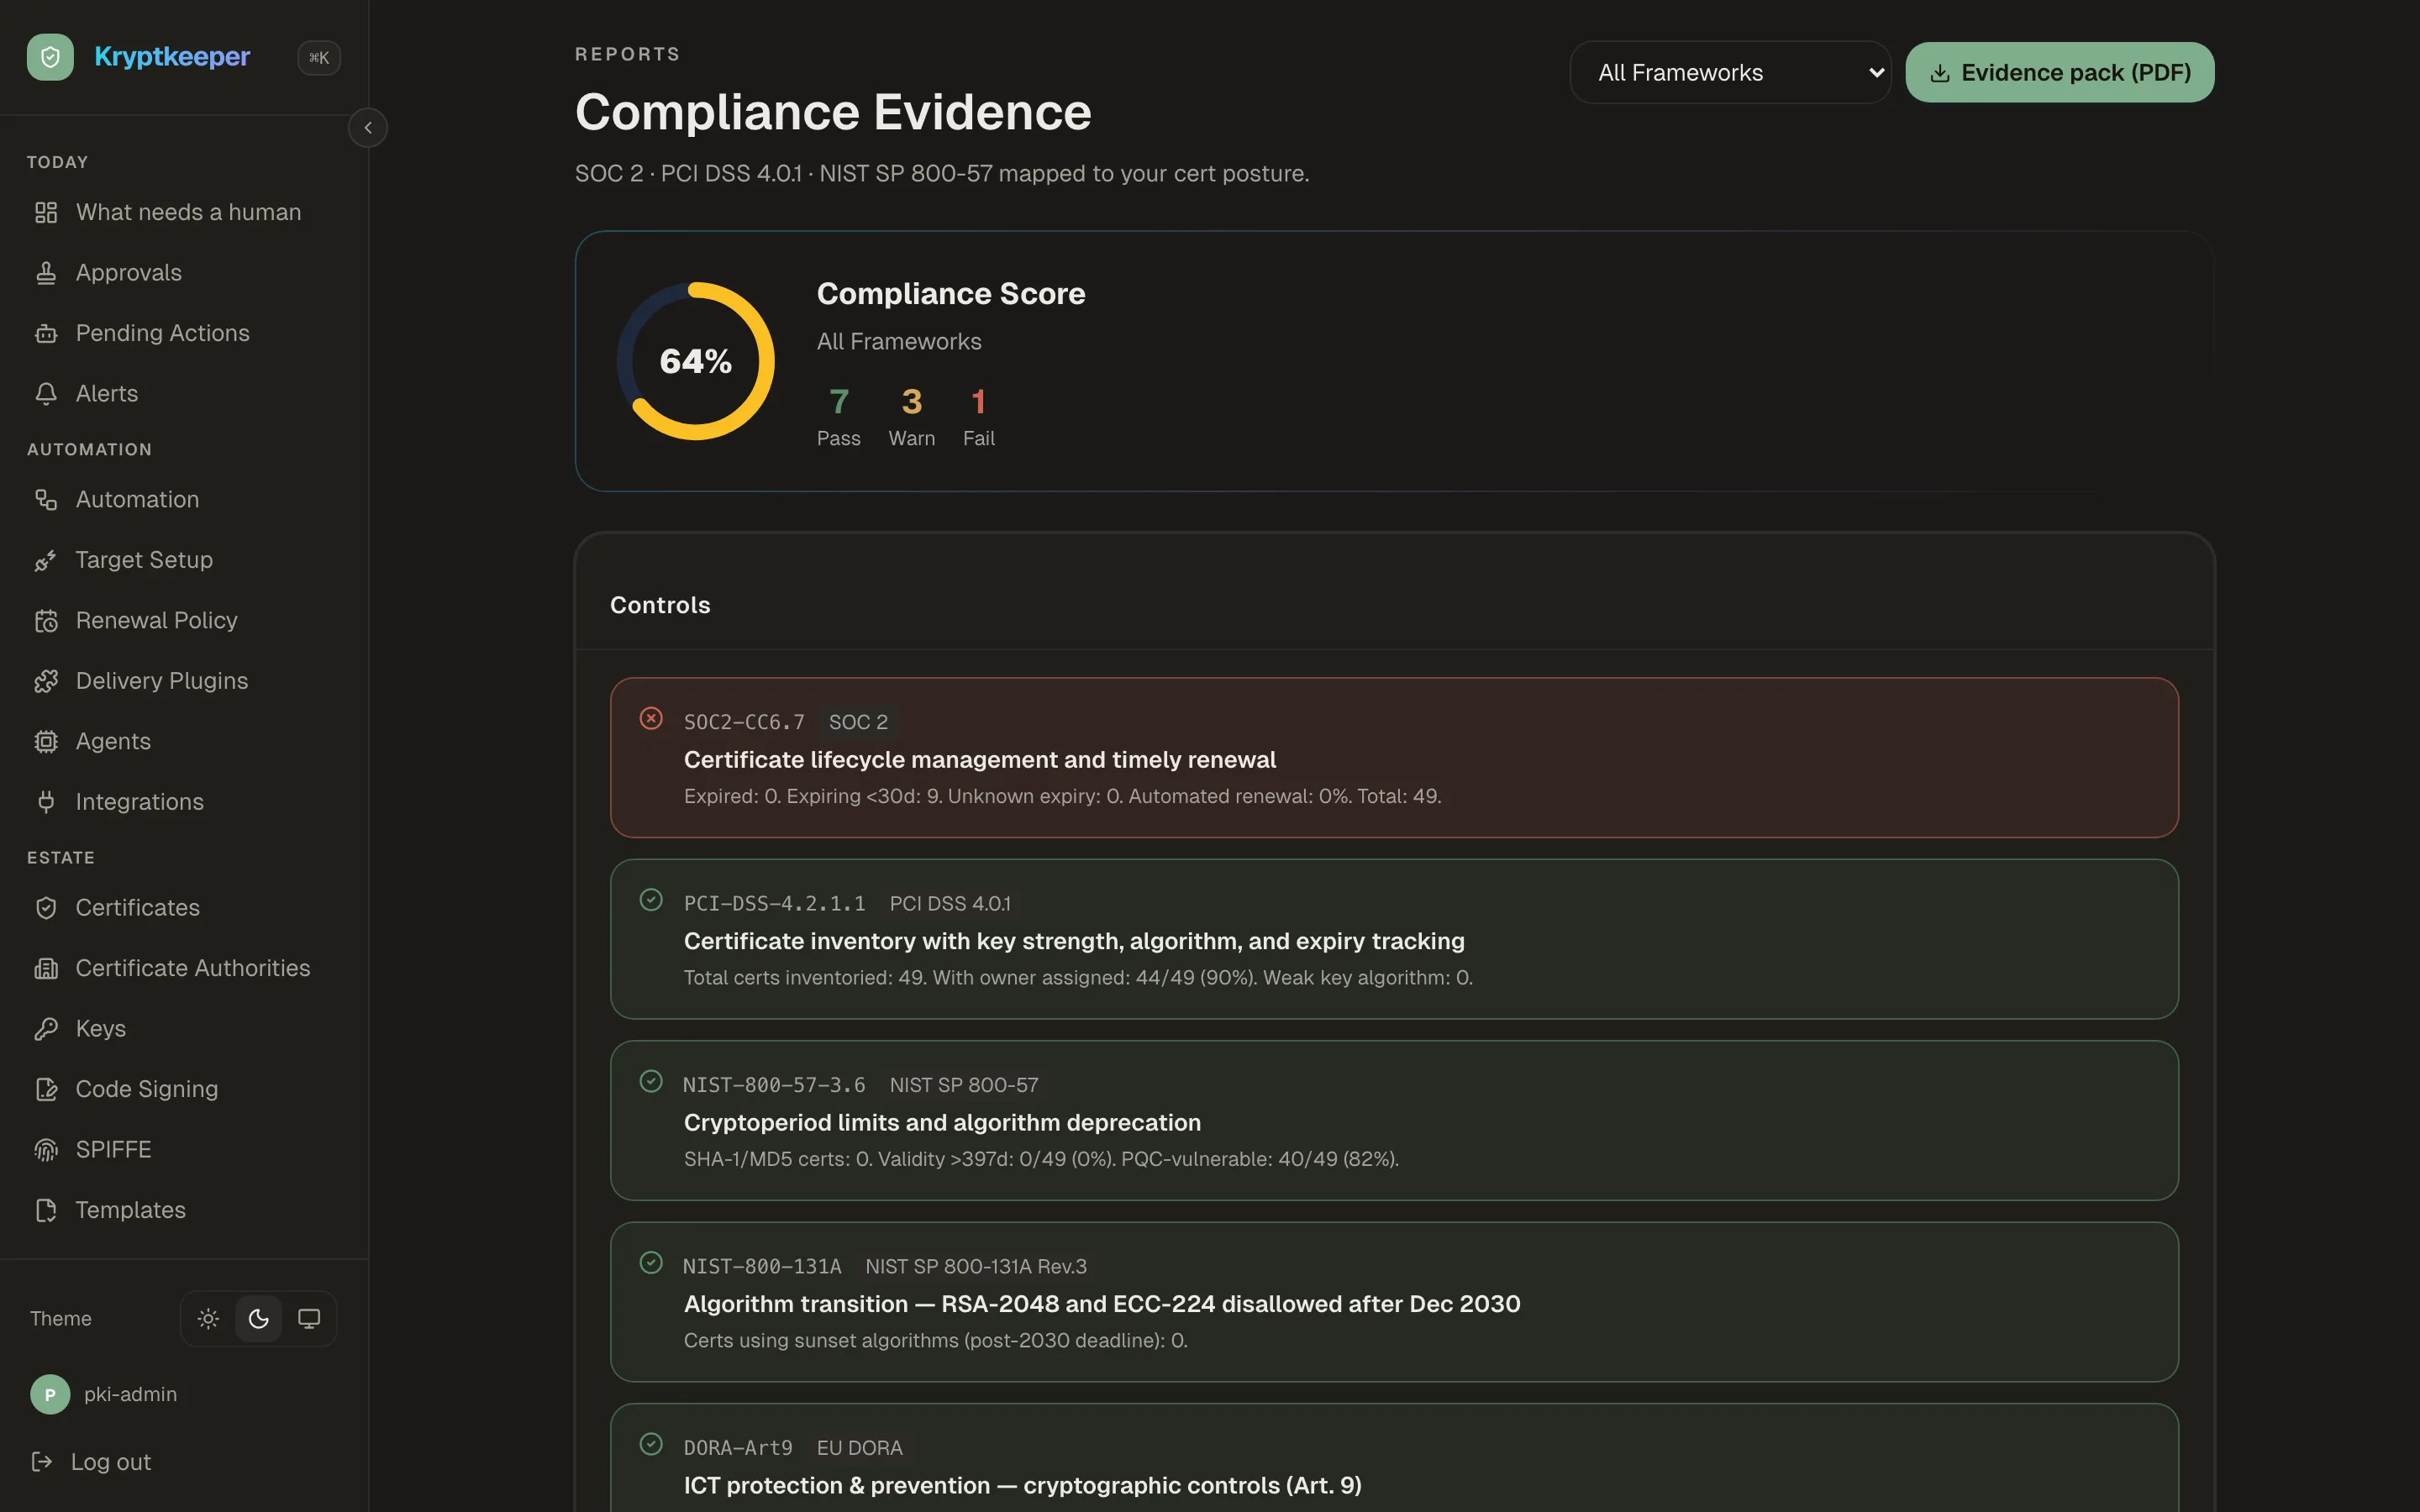Select dark theme moon toggle
This screenshot has height=1512, width=2420.
pos(258,1319)
